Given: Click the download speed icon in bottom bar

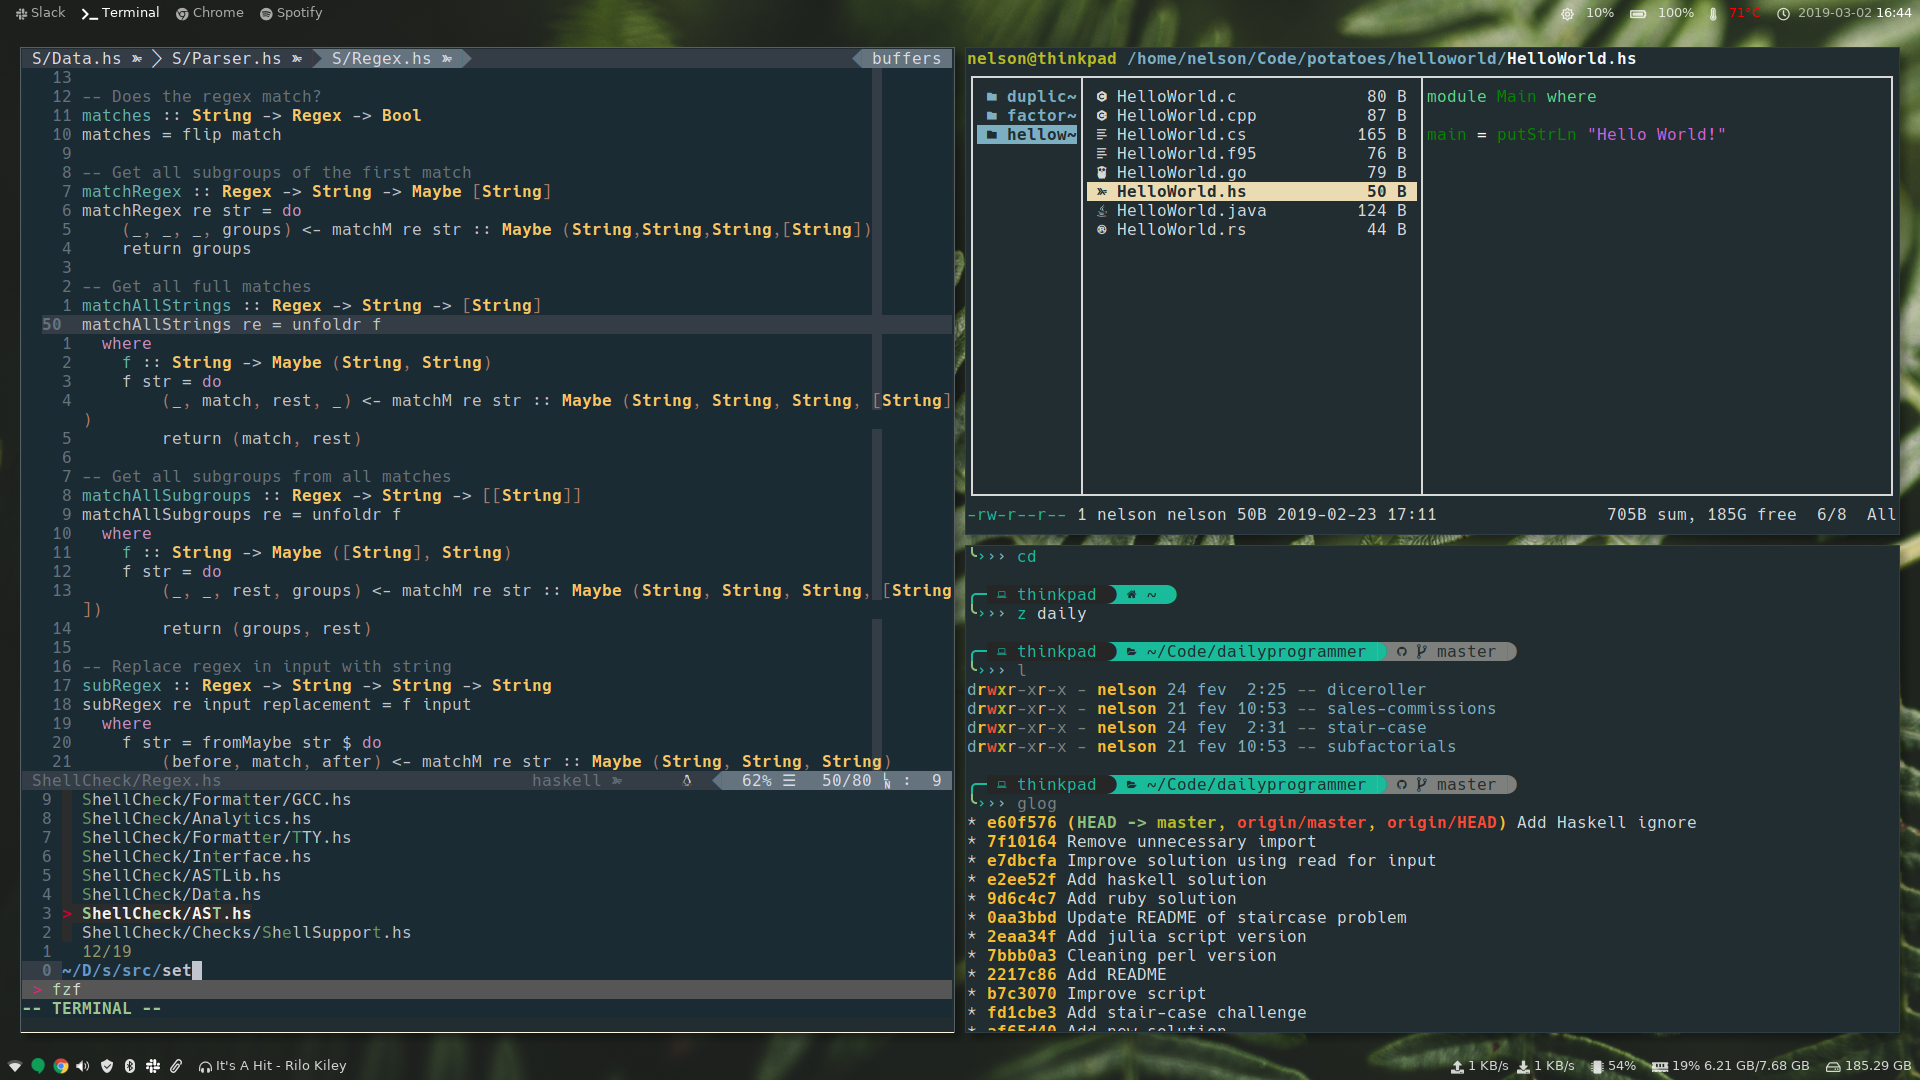Looking at the screenshot, I should [1523, 1067].
